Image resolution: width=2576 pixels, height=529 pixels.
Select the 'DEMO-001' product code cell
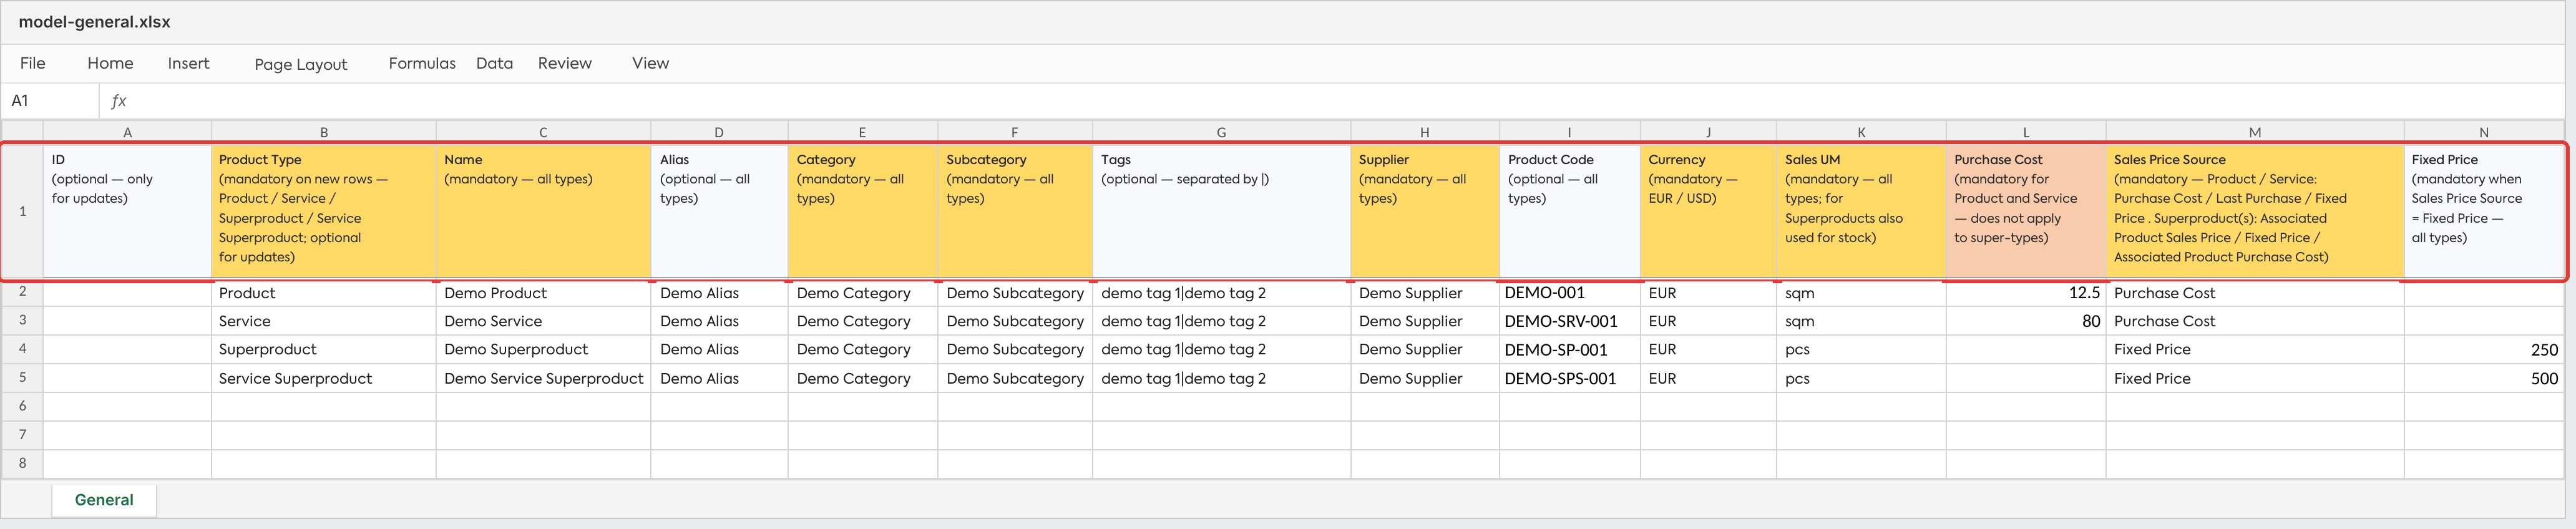point(1569,293)
